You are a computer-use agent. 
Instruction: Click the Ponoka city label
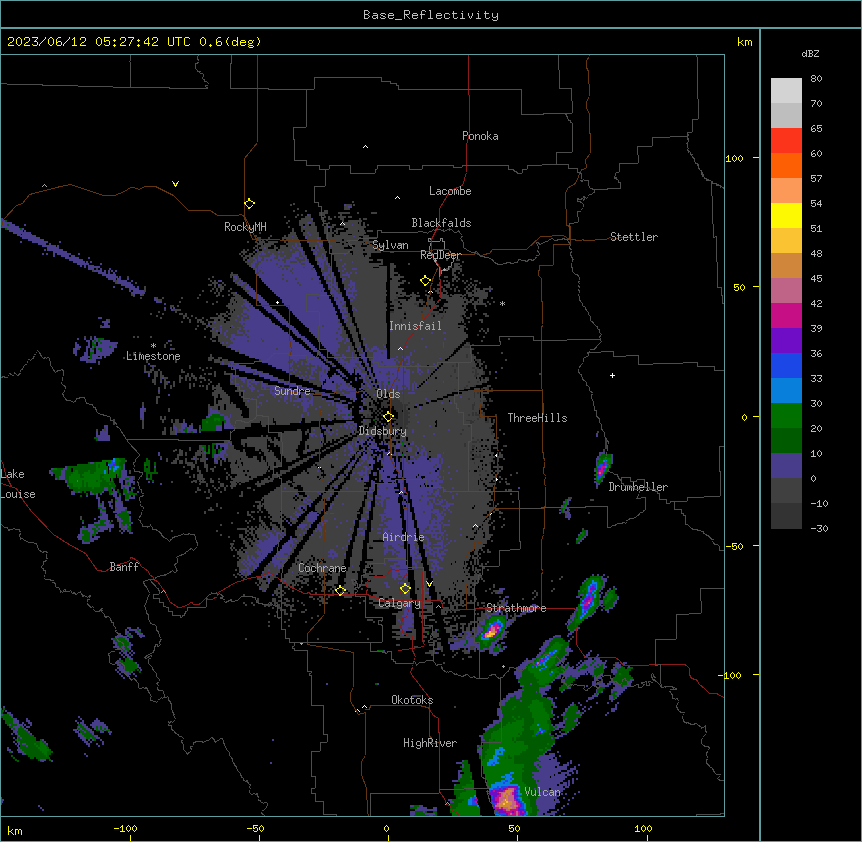480,136
